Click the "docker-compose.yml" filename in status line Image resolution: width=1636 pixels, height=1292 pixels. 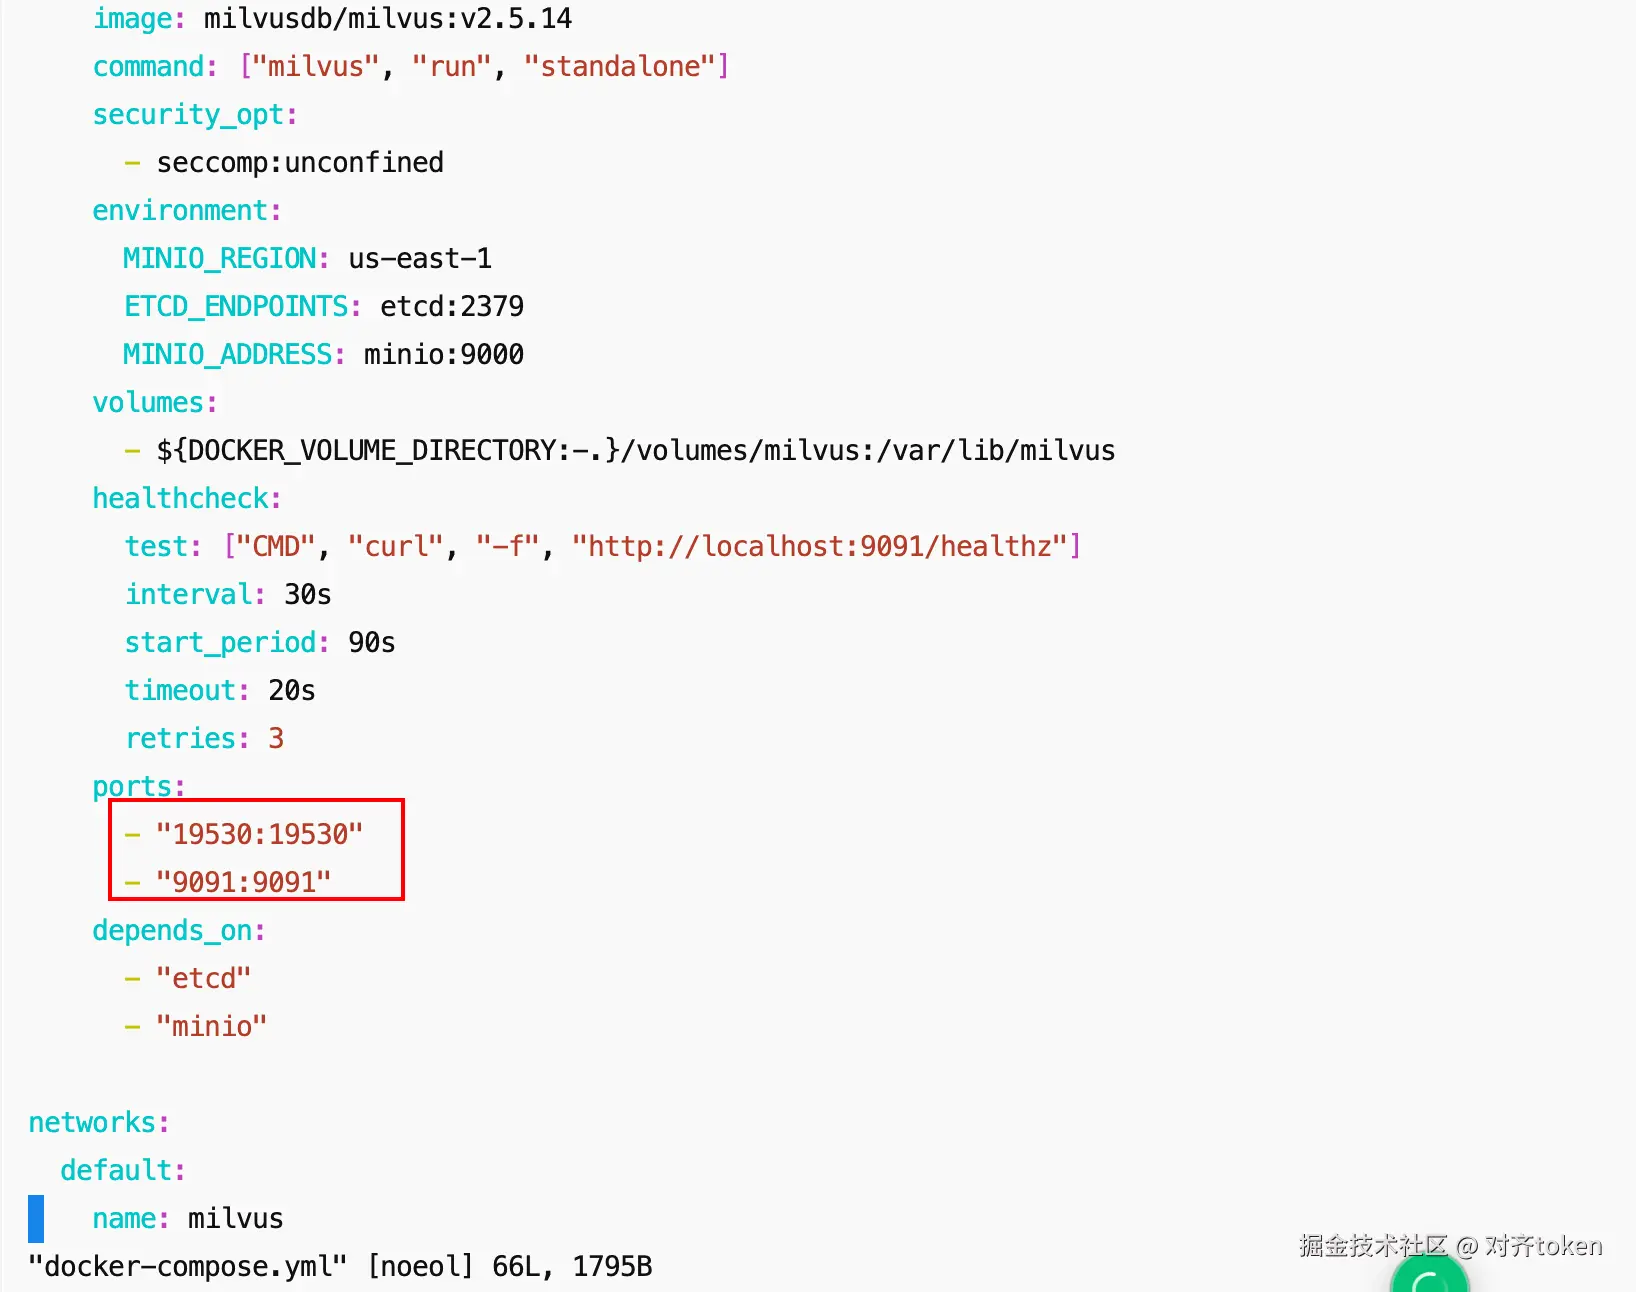[188, 1267]
